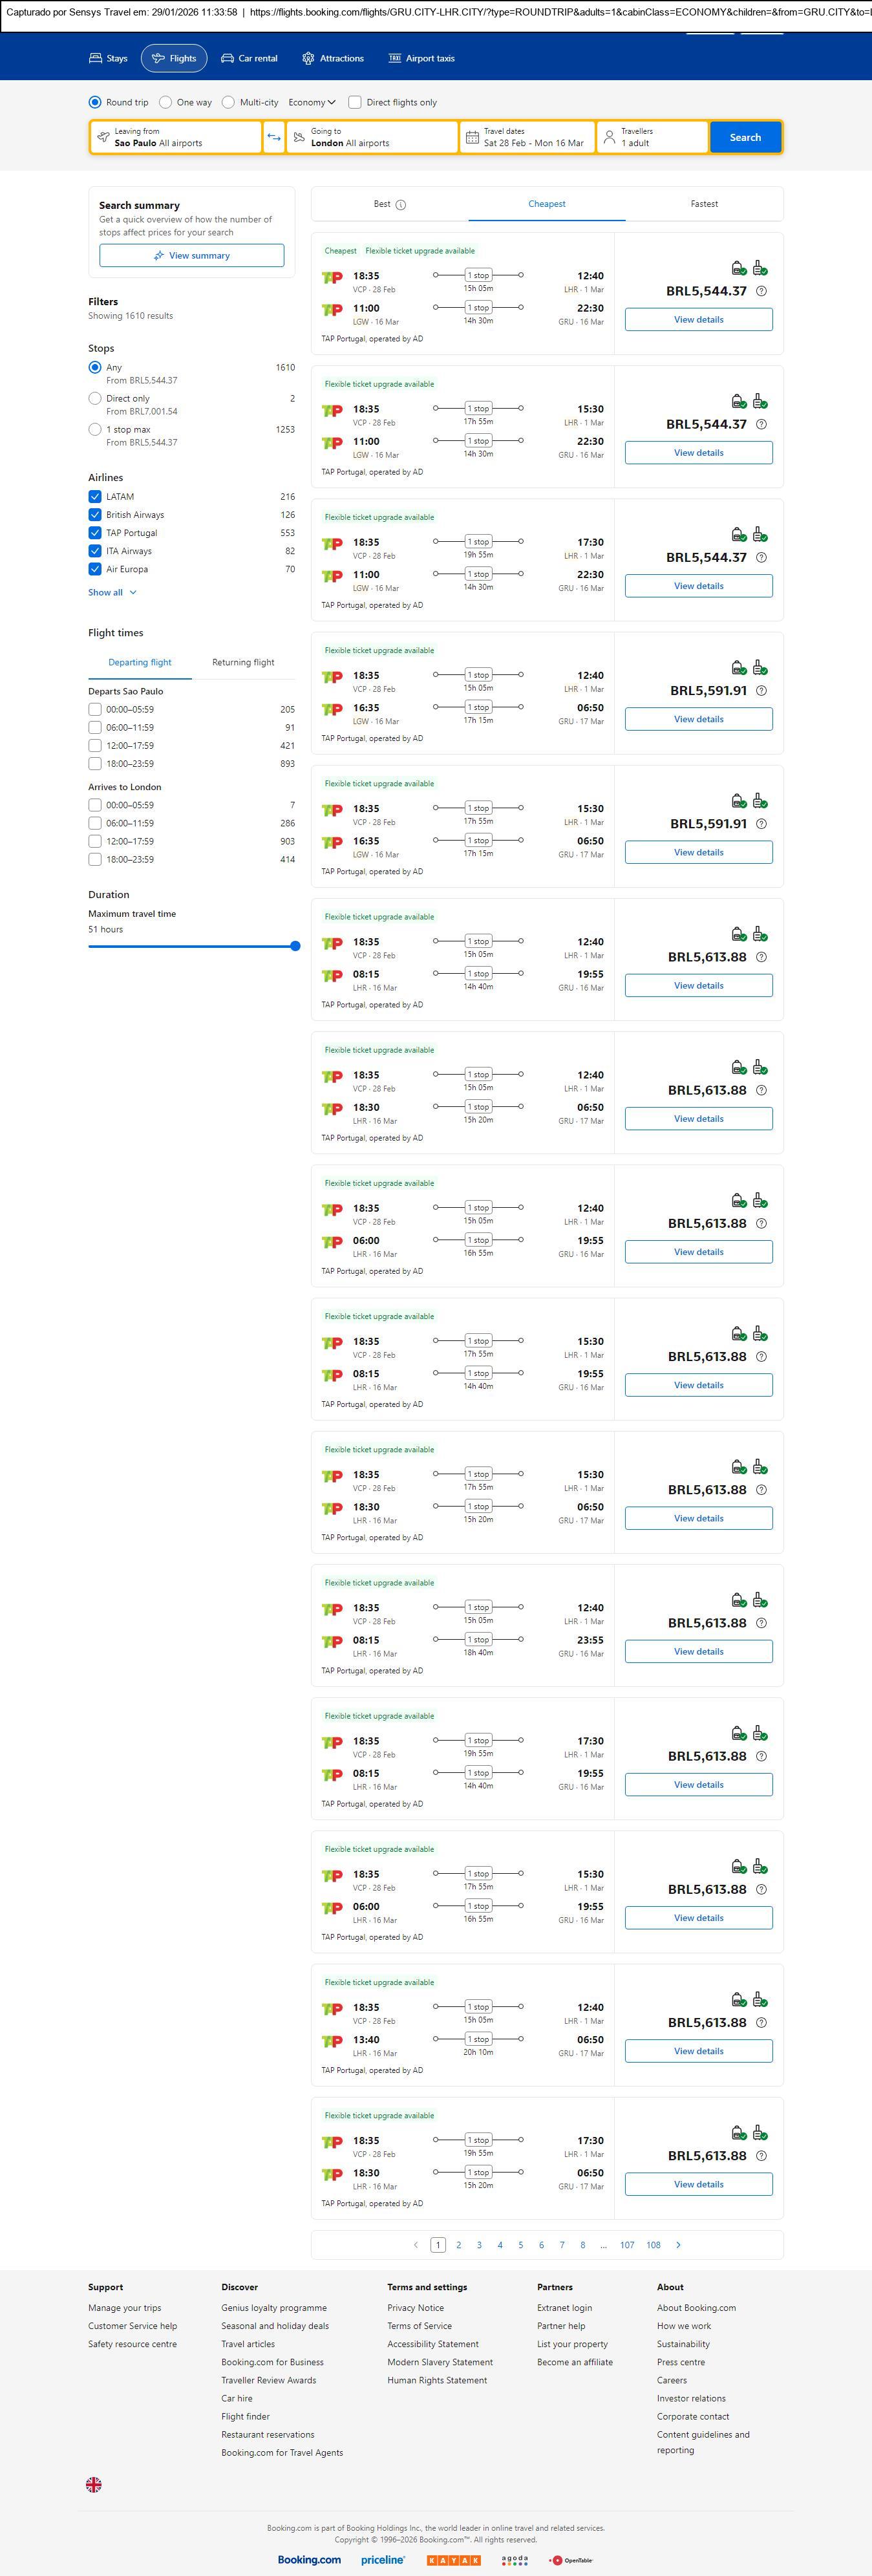Click the swap origin and destination arrows icon

[x=273, y=137]
